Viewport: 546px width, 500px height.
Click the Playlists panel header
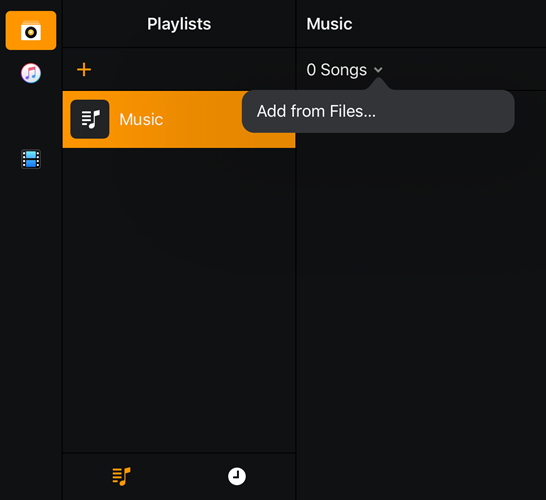tap(179, 24)
